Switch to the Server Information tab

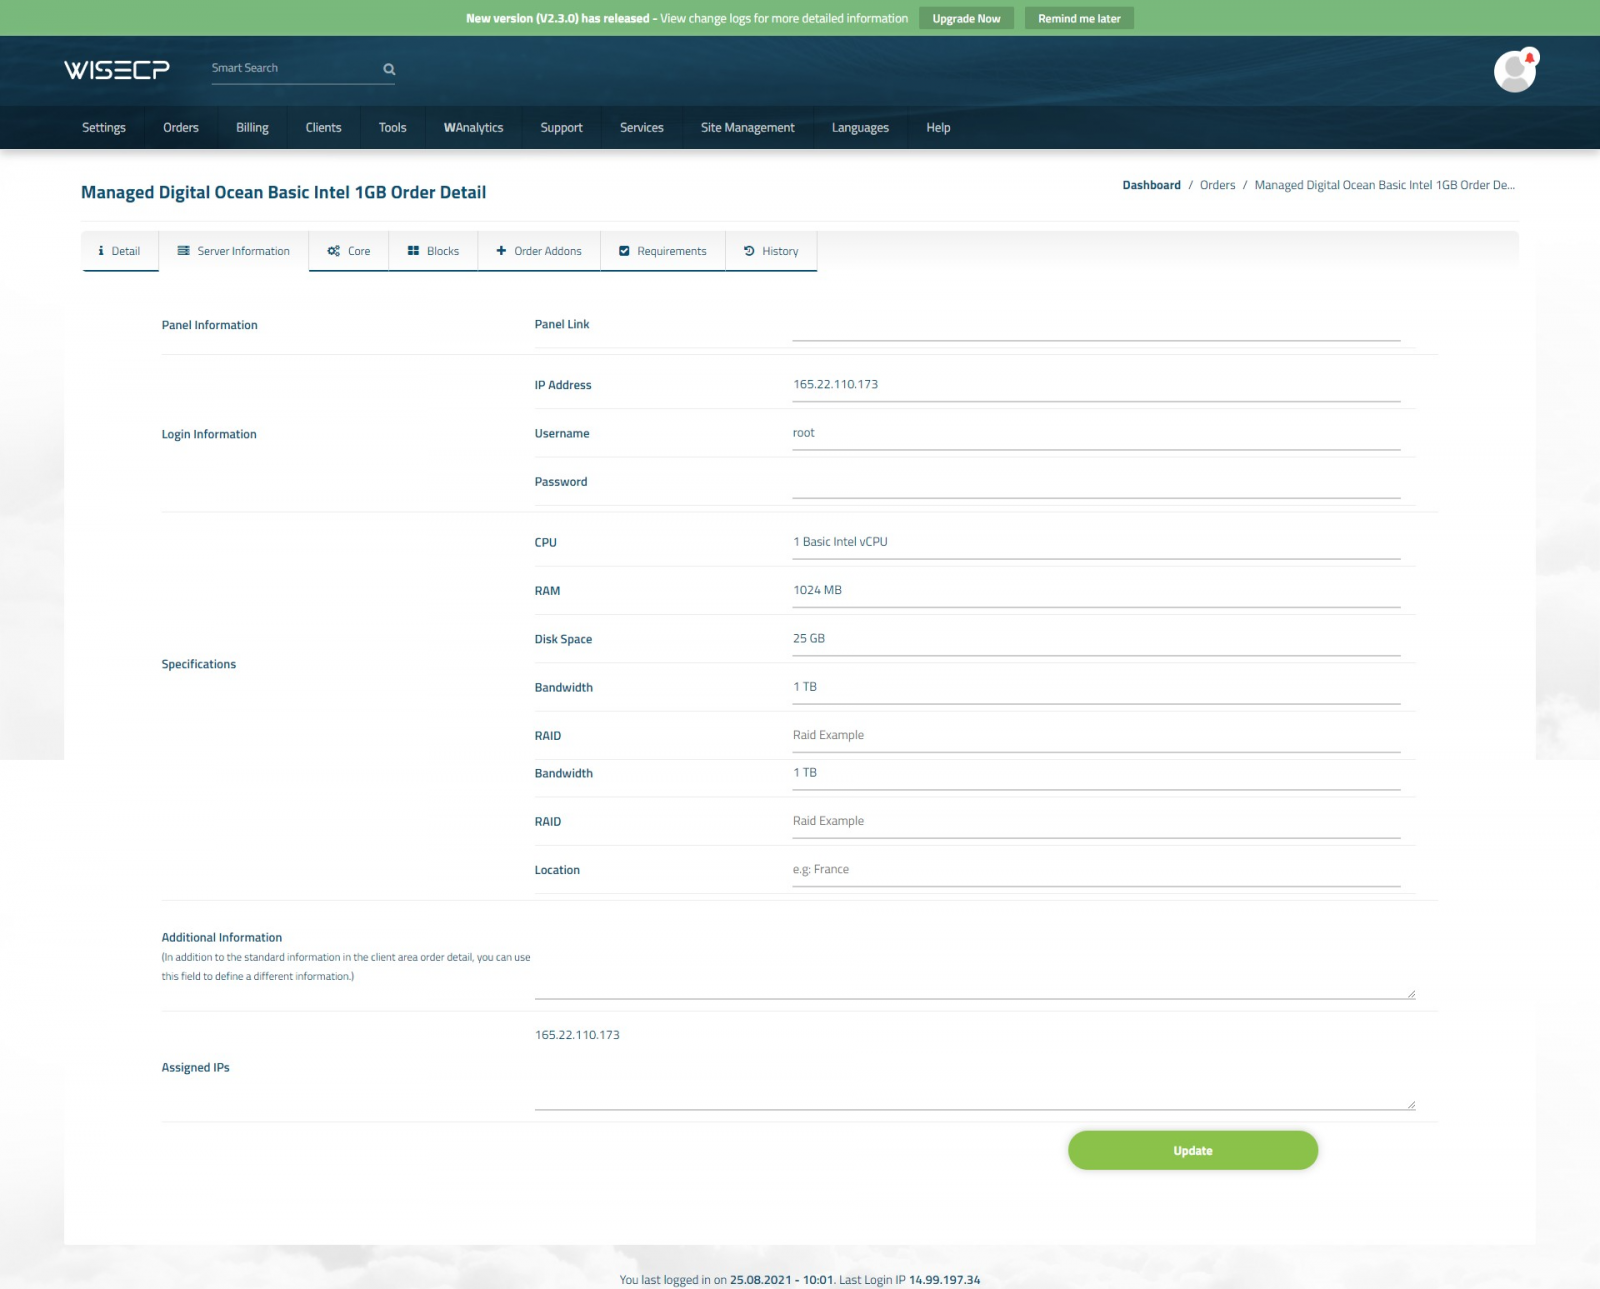(234, 251)
